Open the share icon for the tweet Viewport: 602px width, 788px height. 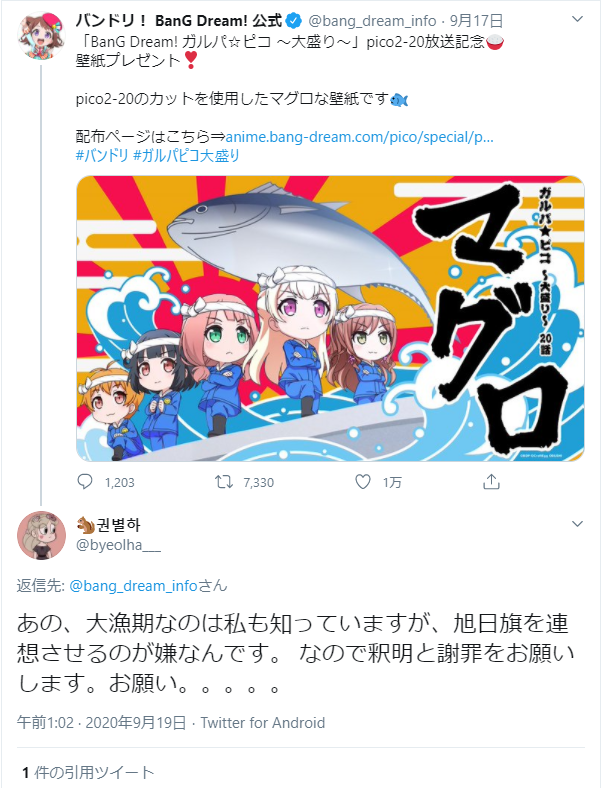coord(491,481)
